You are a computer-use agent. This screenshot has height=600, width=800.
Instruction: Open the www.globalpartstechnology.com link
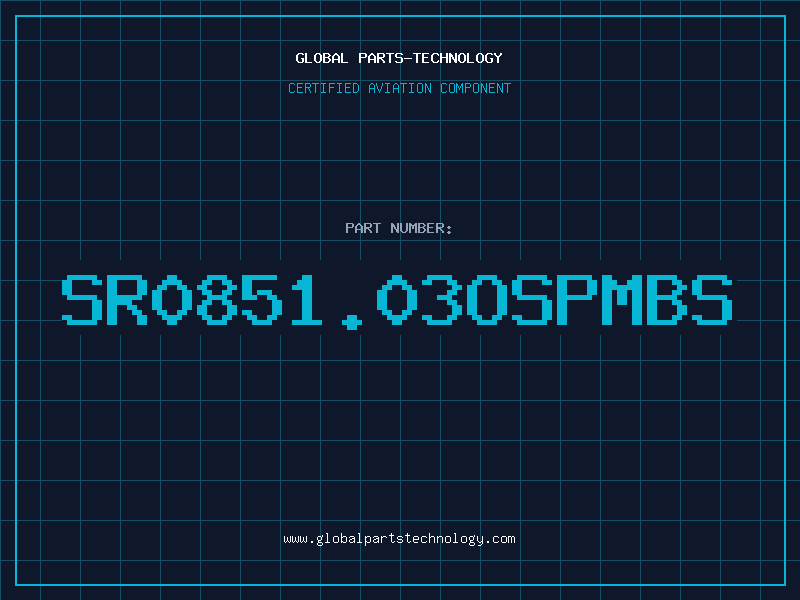click(399, 539)
